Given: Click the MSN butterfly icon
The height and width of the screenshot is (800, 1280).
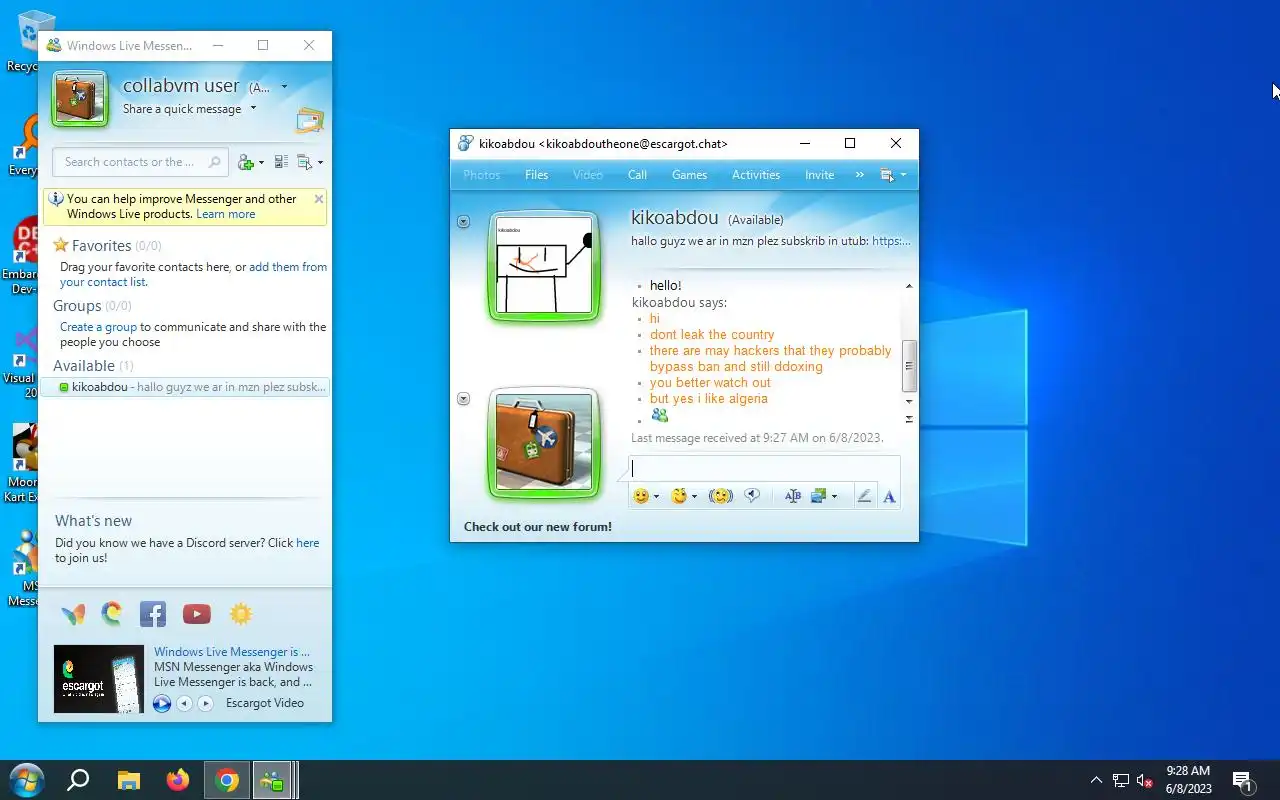Looking at the screenshot, I should click(x=73, y=614).
